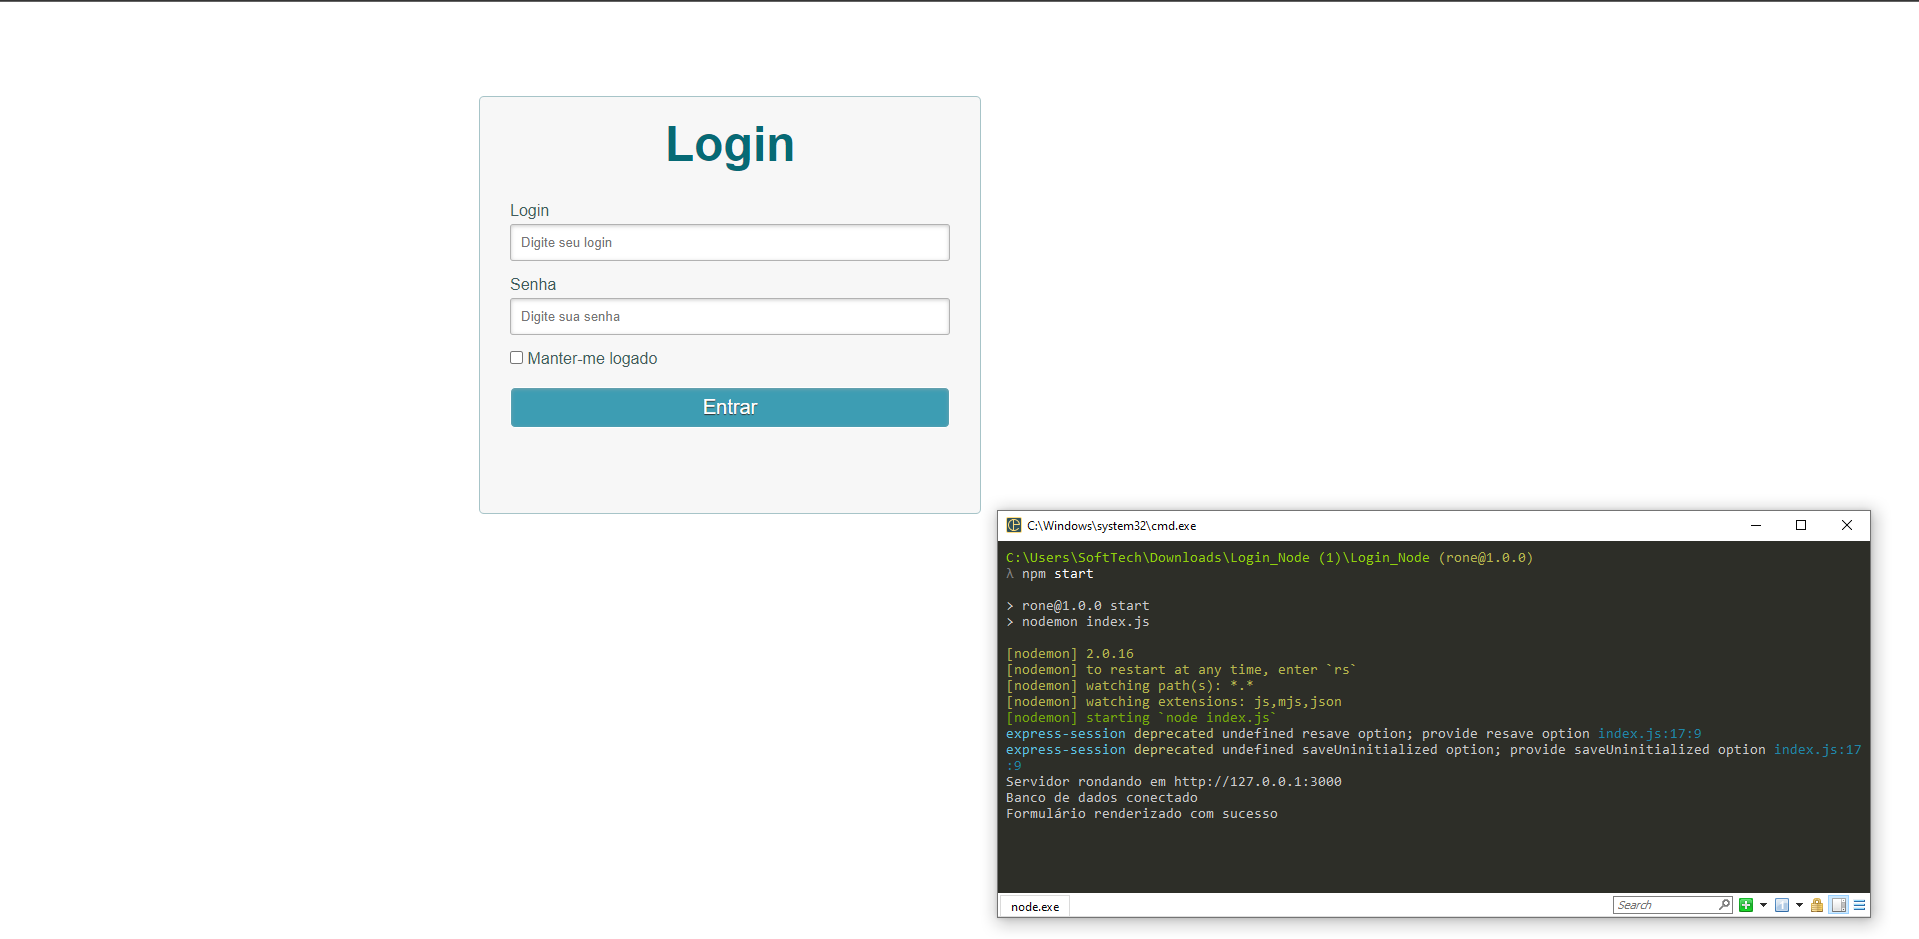The width and height of the screenshot is (1919, 939).
Task: Click 'Servidor rondando em http://127.0.0.1:3000' line
Action: pyautogui.click(x=1173, y=781)
